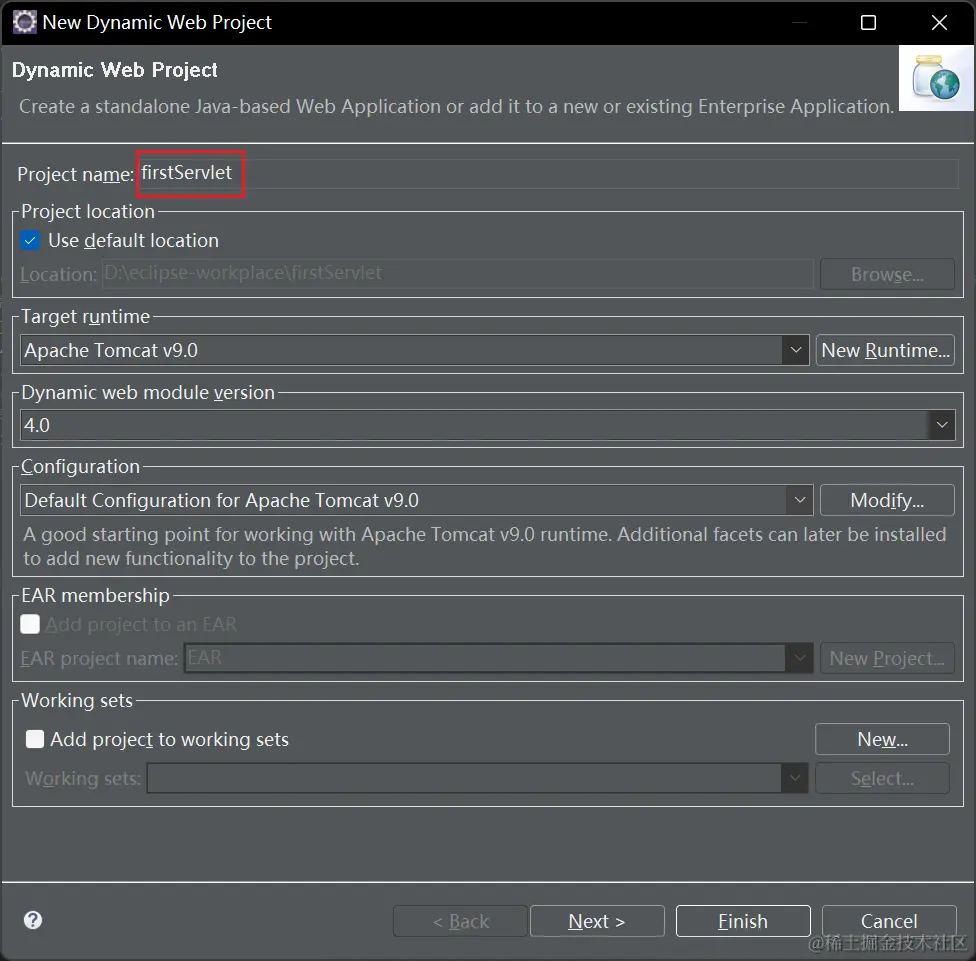Click the Dynamic Web Project heading
The width and height of the screenshot is (976, 961).
[115, 70]
